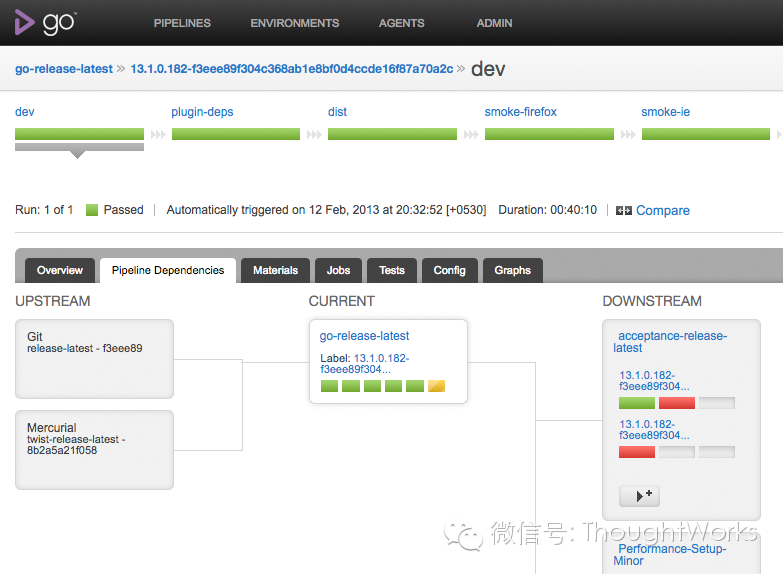The image size is (783, 574).
Task: Click the Go logo icon
Action: (45, 22)
